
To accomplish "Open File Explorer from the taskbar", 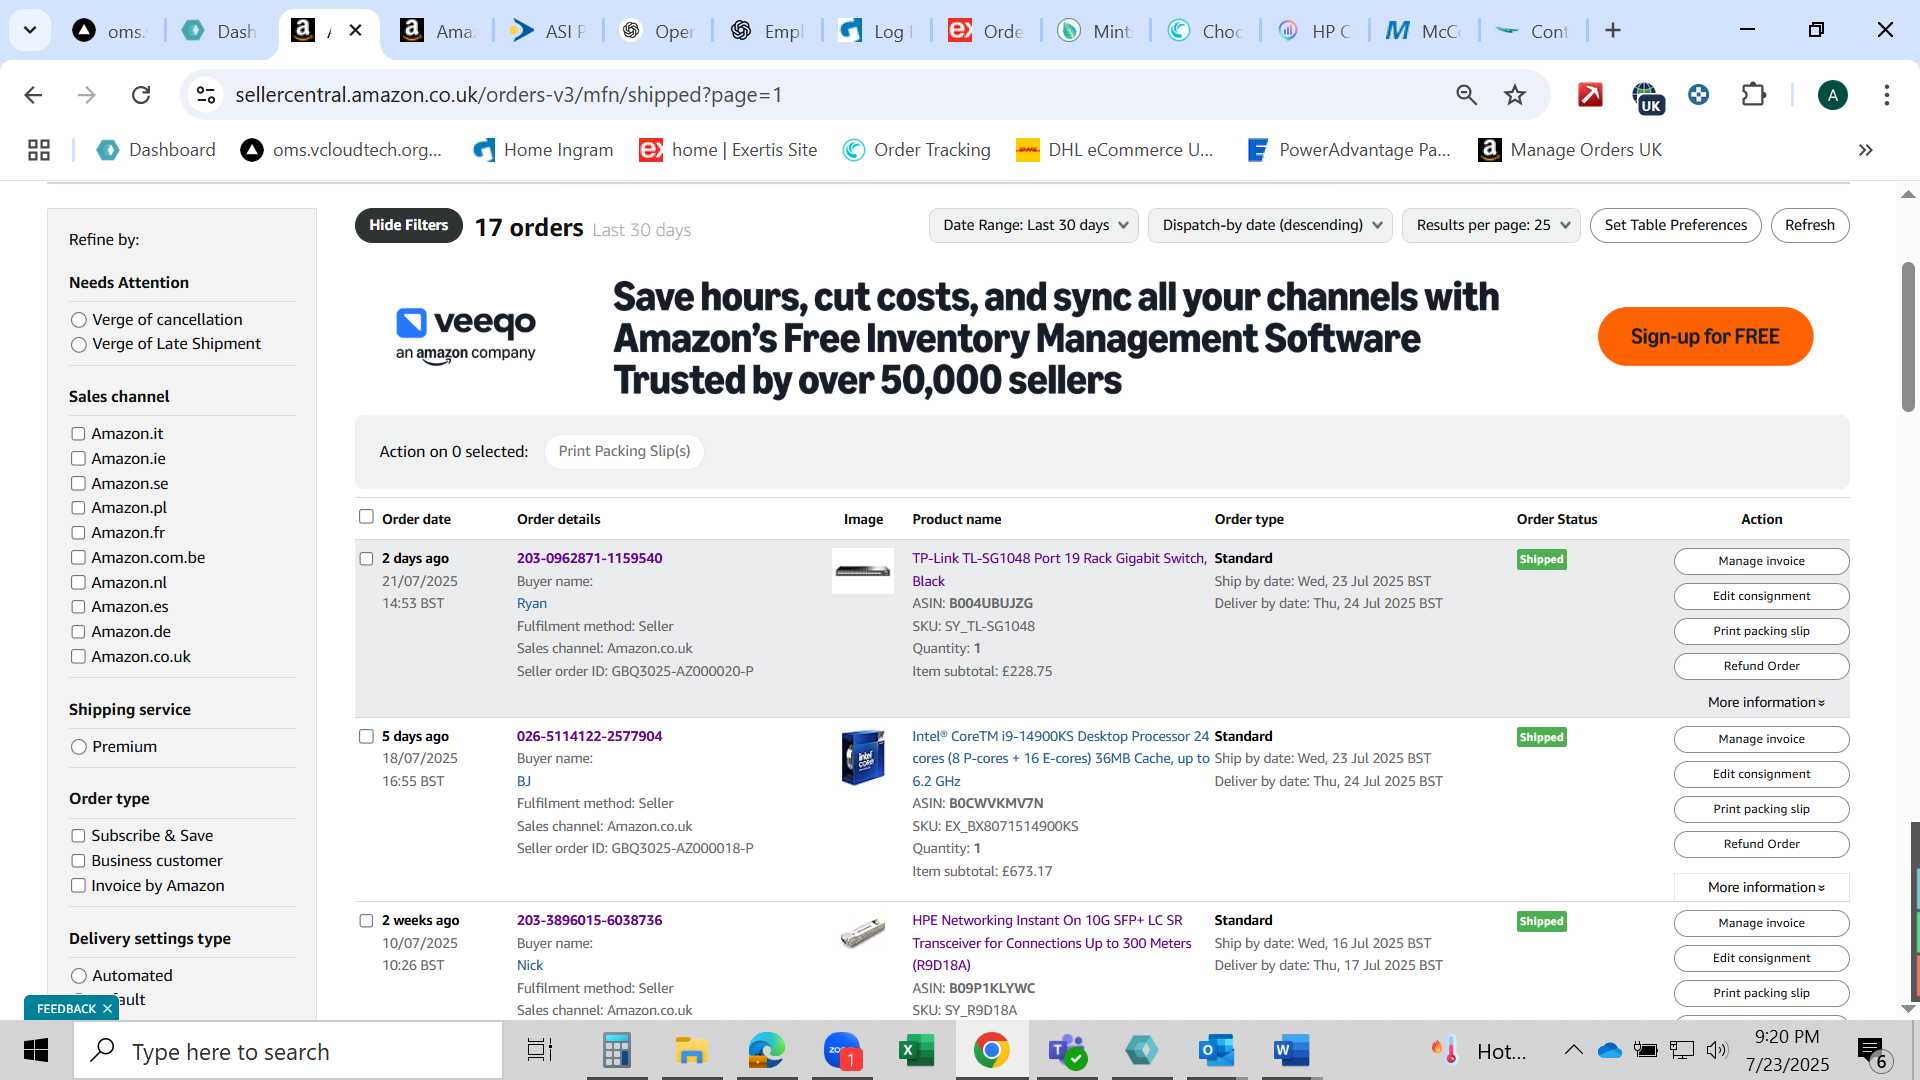I will [x=691, y=1051].
